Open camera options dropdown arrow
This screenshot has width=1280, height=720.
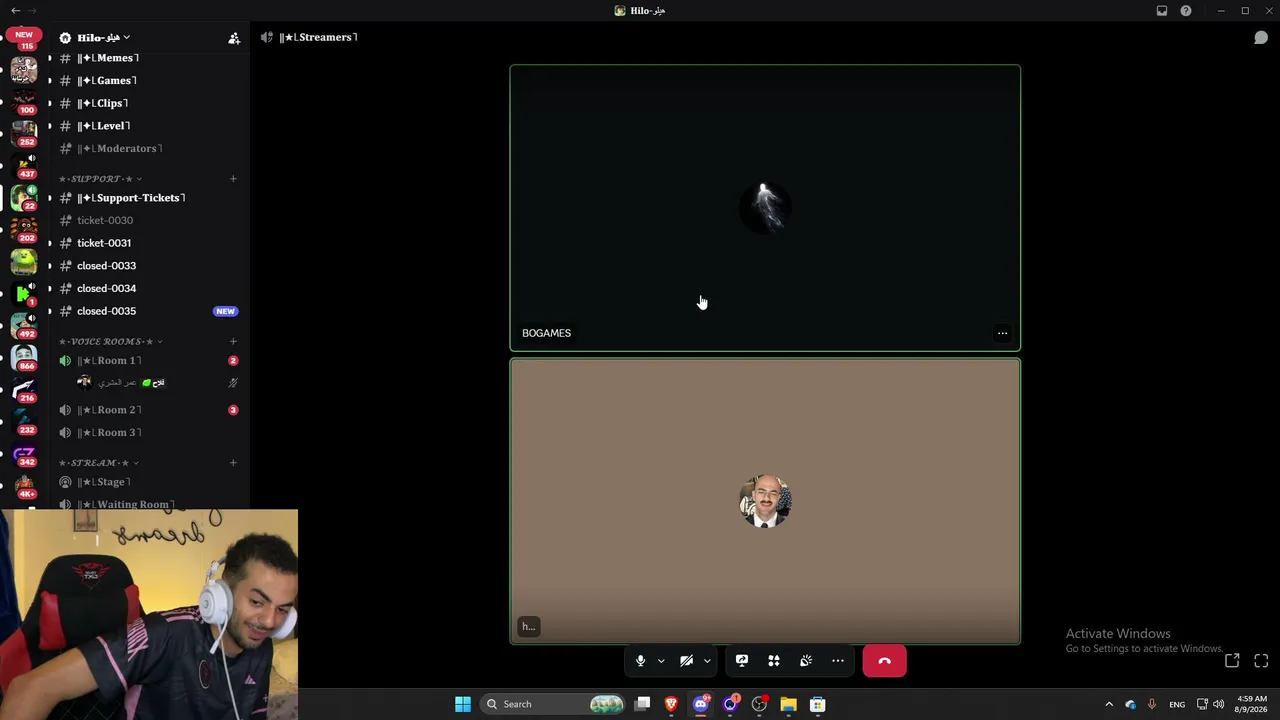(707, 661)
